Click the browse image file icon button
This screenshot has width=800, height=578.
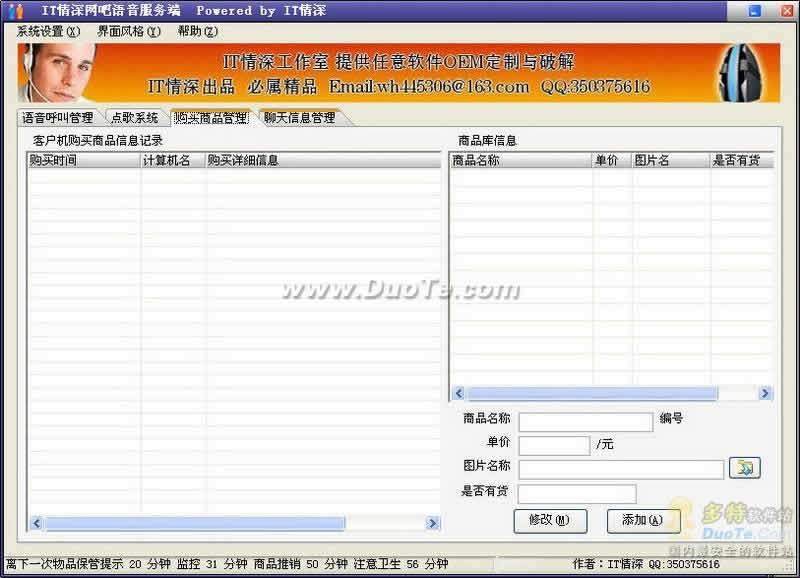745,468
